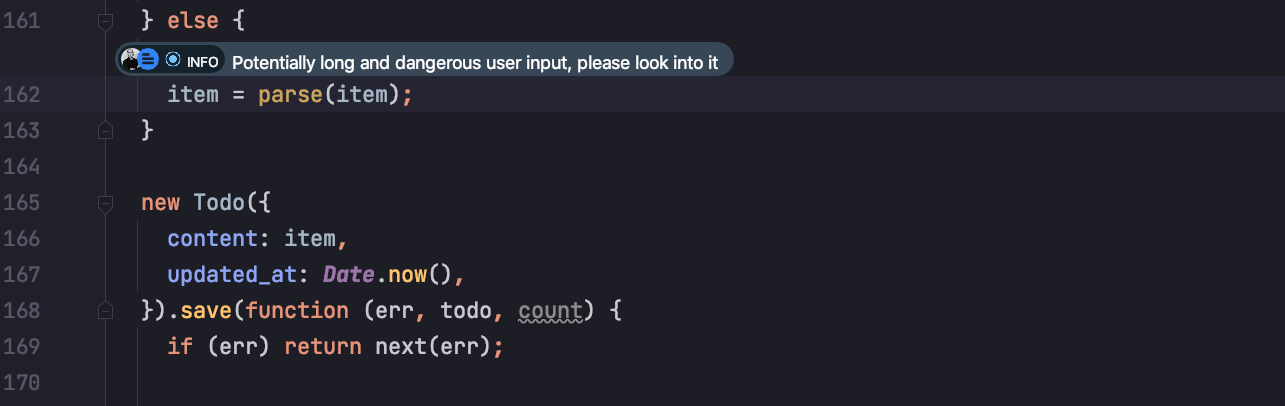
Task: Click line number 162 in the gutter
Action: click(x=22, y=95)
